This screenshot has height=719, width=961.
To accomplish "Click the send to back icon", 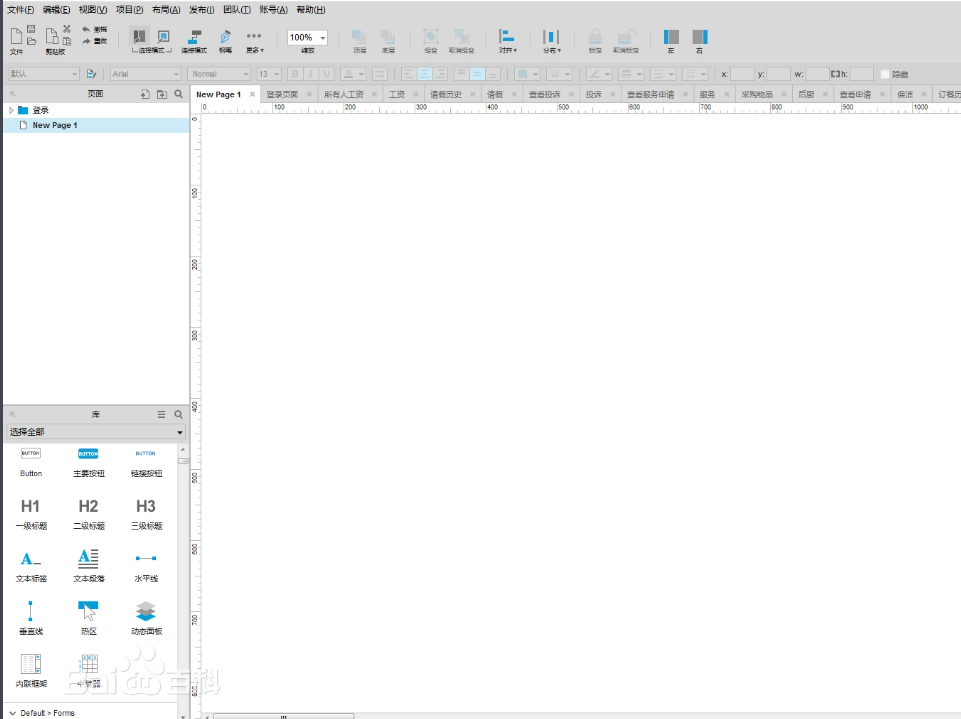I will (387, 37).
